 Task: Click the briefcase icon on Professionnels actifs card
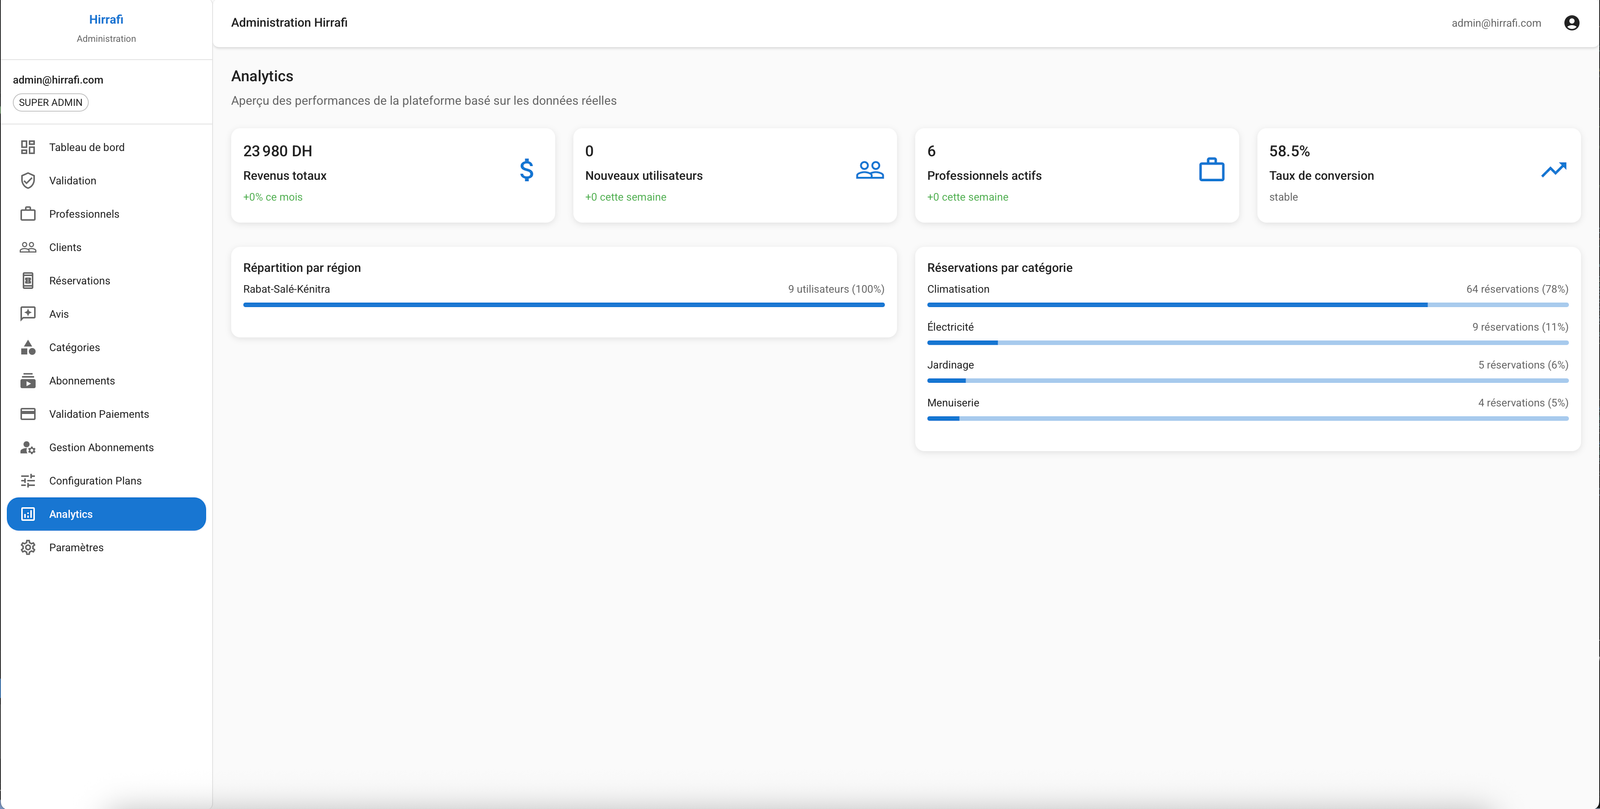point(1212,170)
